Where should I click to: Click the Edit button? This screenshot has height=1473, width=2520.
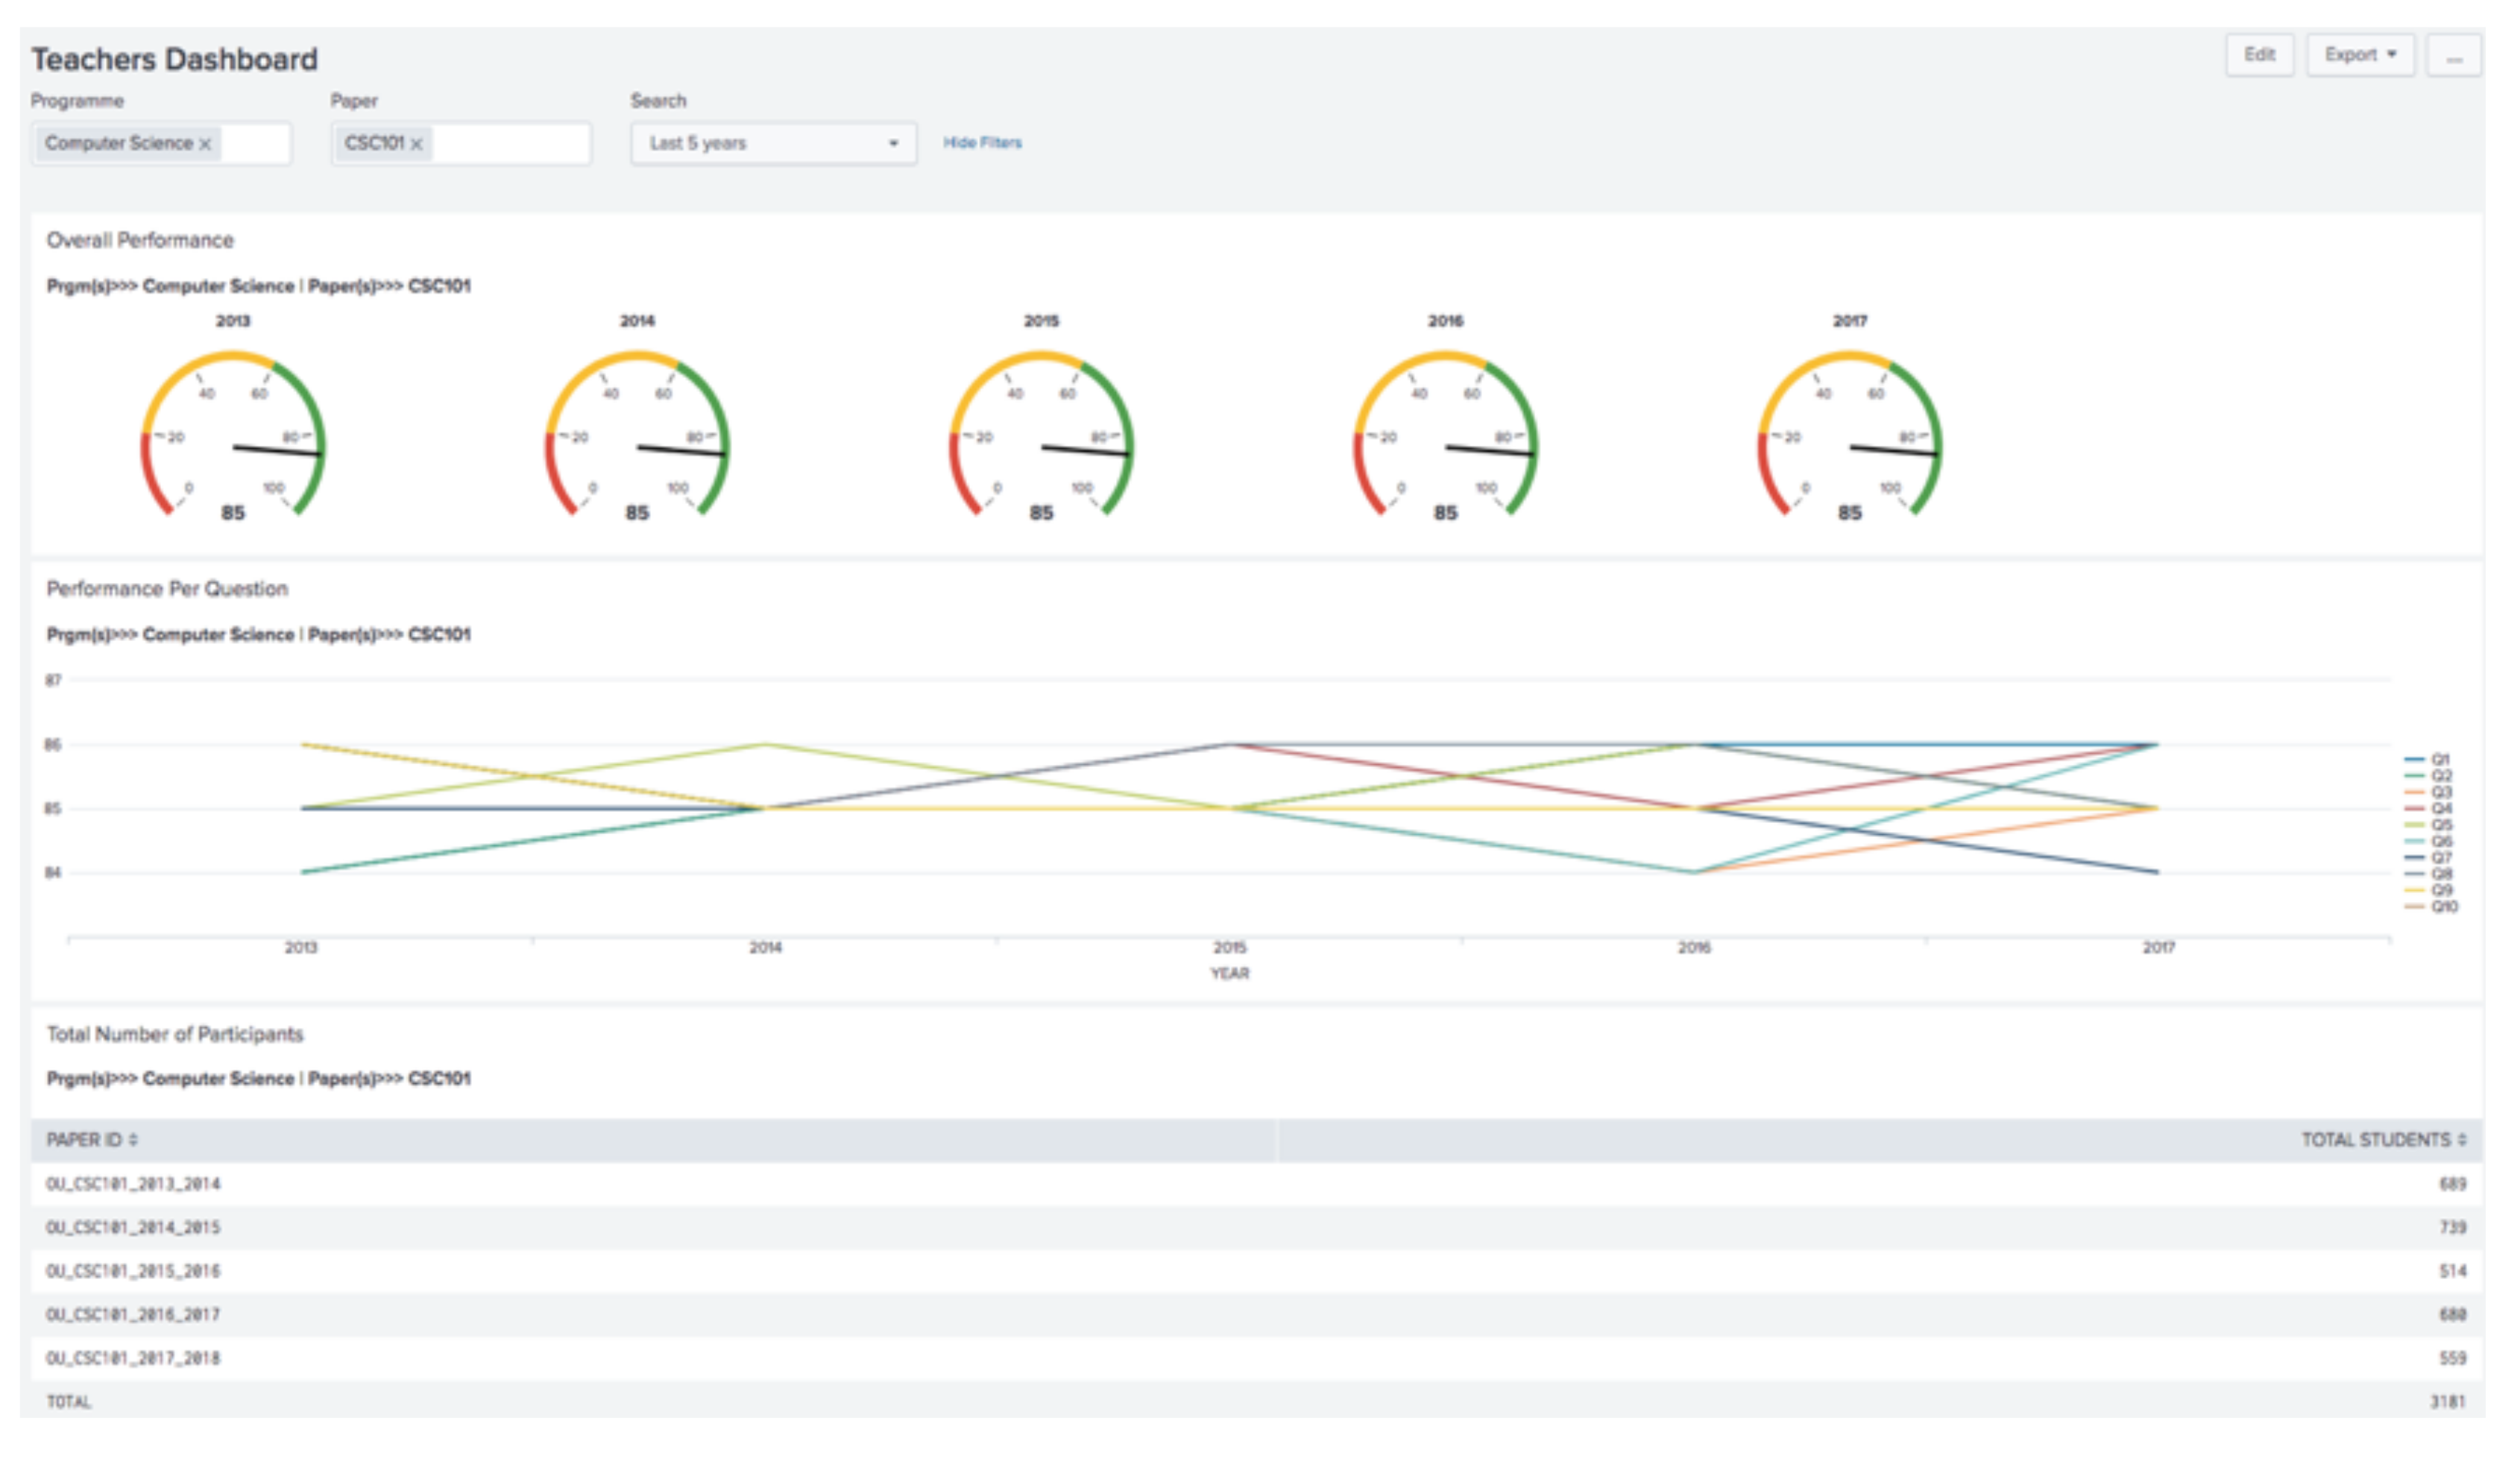2259,55
